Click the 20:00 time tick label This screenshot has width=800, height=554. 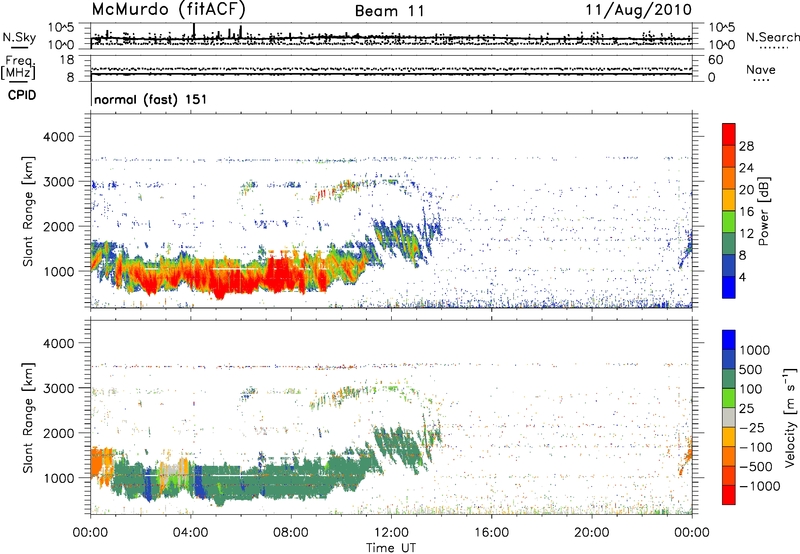[x=591, y=533]
